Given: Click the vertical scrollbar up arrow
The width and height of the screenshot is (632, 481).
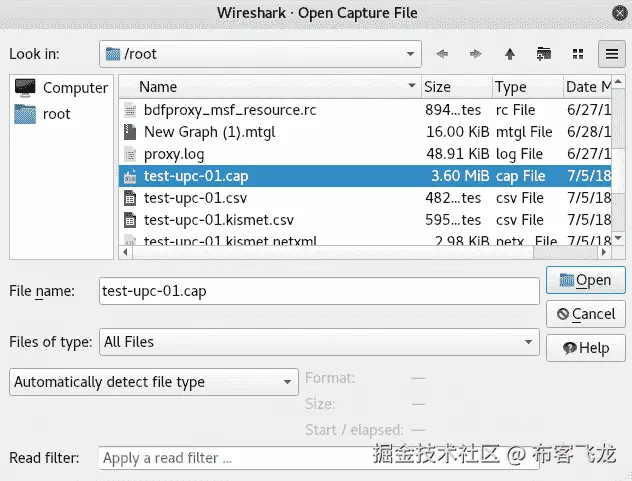Looking at the screenshot, I should (618, 82).
